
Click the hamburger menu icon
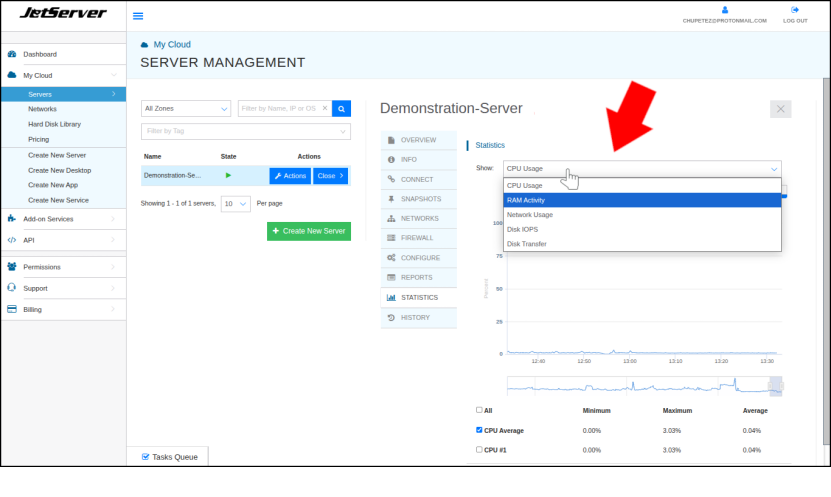point(138,16)
